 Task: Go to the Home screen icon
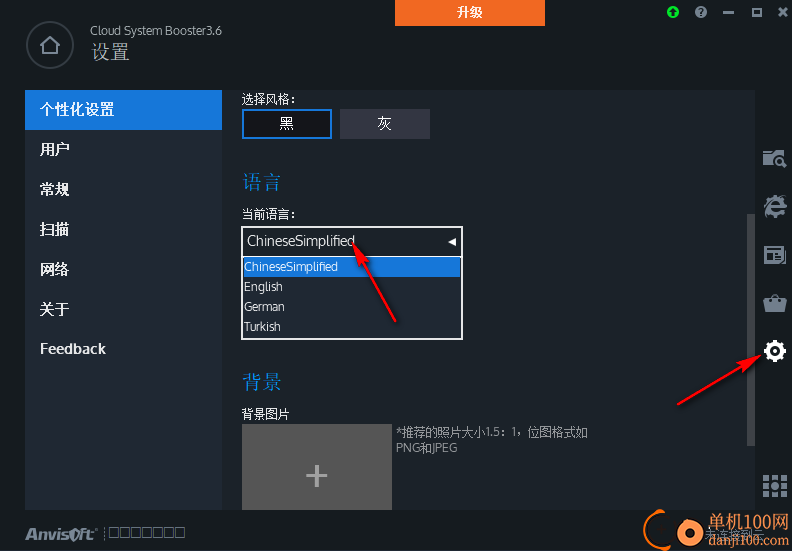pyautogui.click(x=50, y=45)
